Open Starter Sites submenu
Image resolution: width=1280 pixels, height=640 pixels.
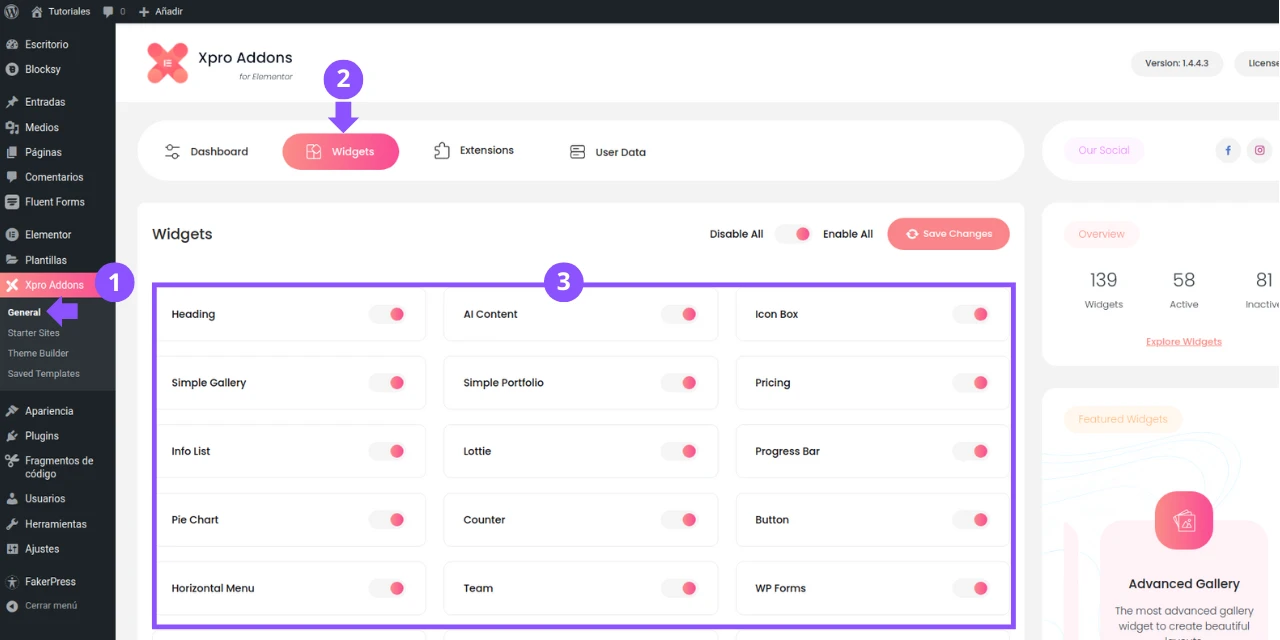(34, 333)
